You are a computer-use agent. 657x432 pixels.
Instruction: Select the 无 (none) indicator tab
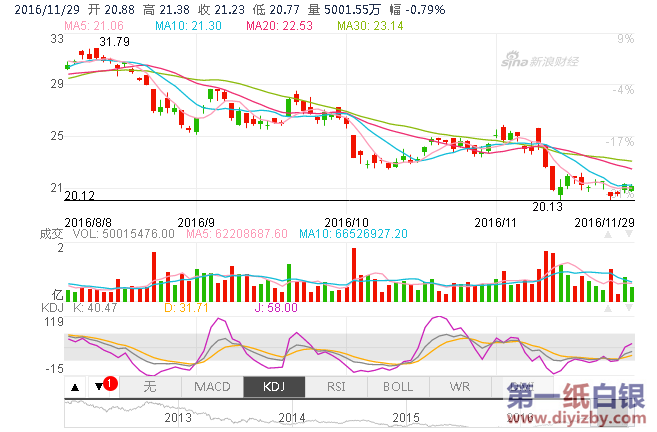click(x=150, y=386)
